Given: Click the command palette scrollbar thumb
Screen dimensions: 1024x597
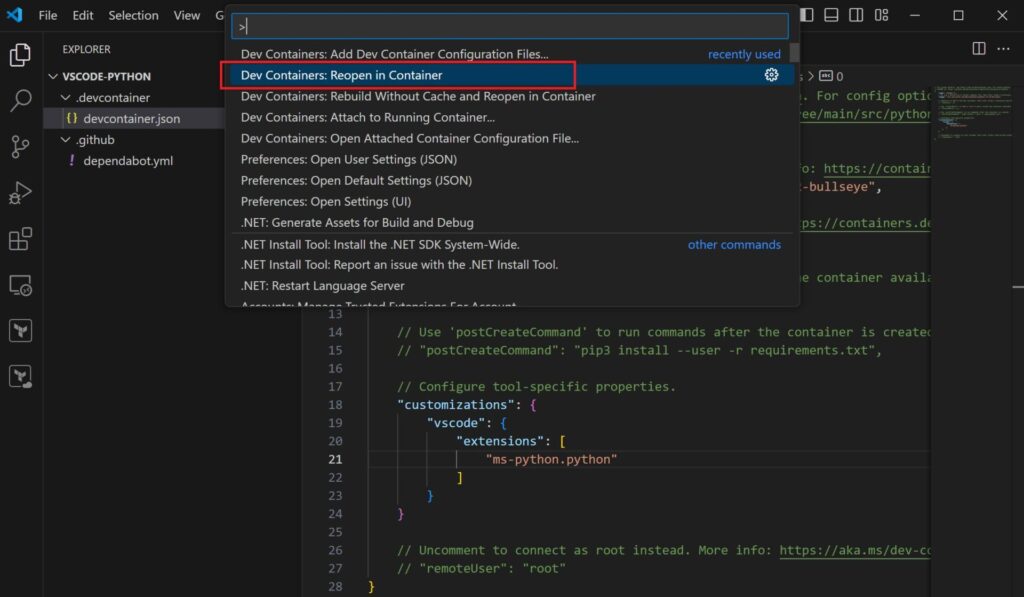Looking at the screenshot, I should [x=794, y=52].
